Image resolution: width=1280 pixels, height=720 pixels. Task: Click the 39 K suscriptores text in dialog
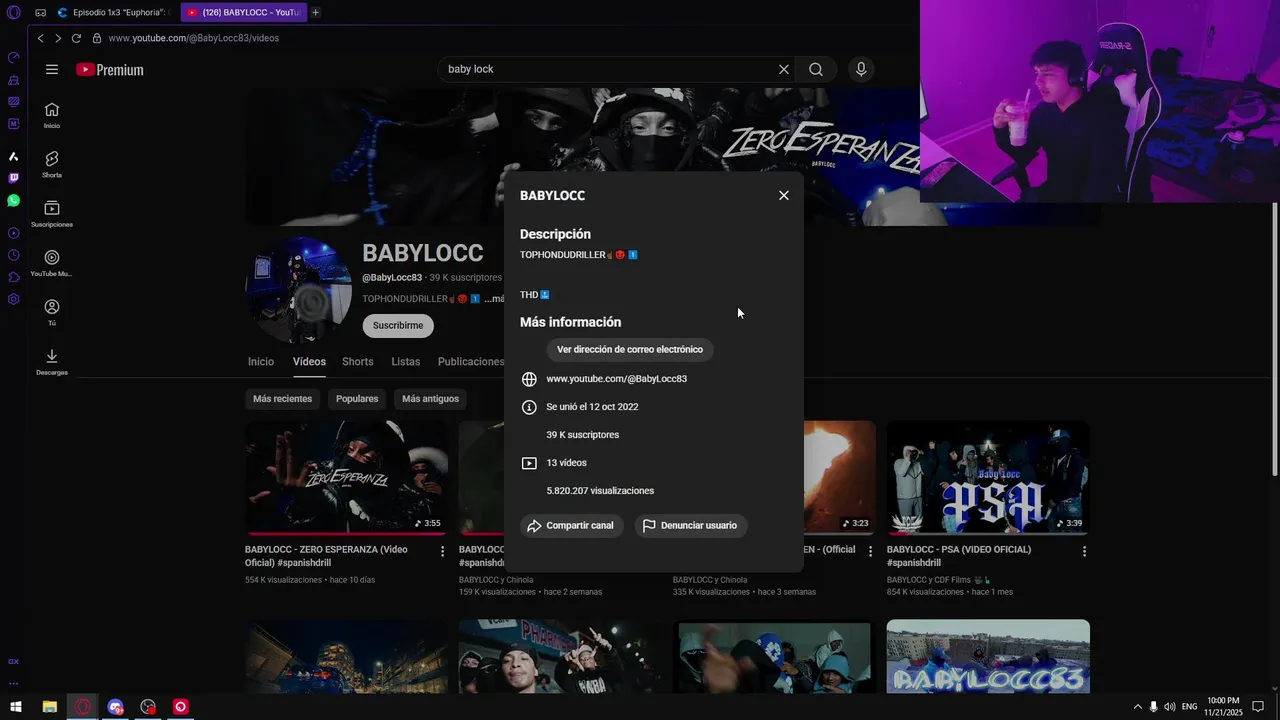pyautogui.click(x=583, y=435)
